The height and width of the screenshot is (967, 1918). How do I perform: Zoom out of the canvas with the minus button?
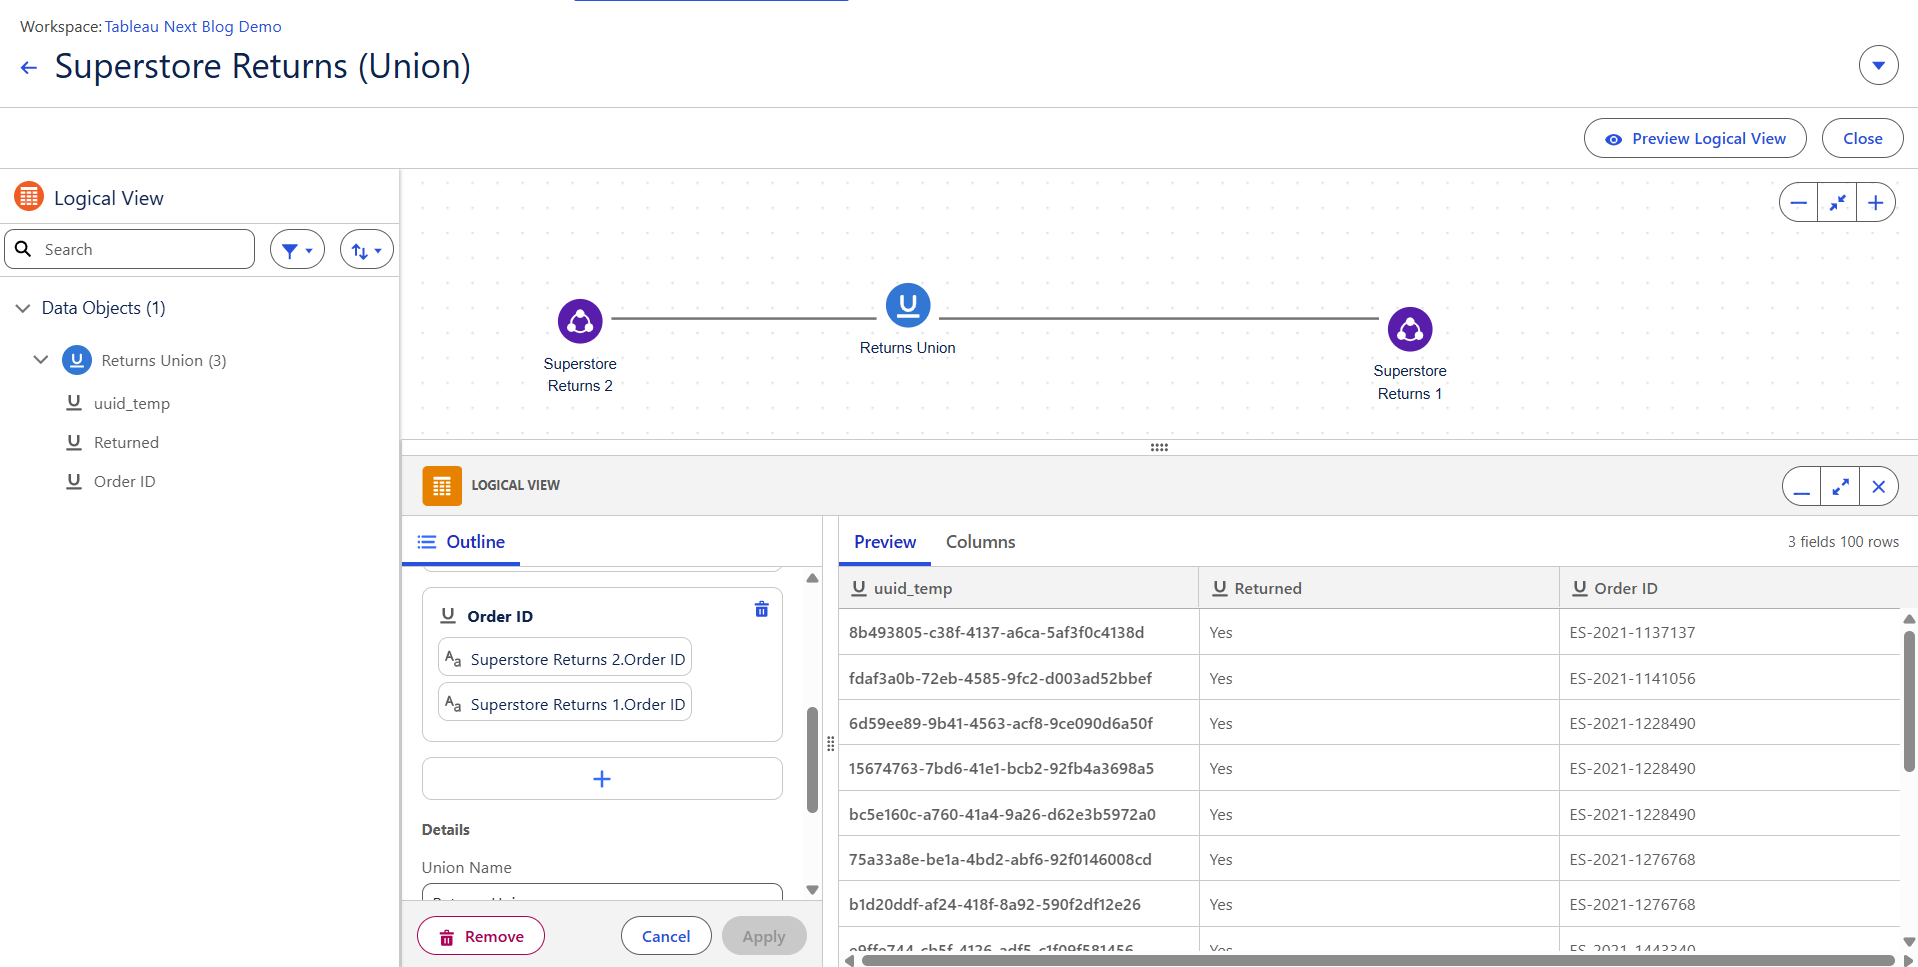click(x=1799, y=203)
